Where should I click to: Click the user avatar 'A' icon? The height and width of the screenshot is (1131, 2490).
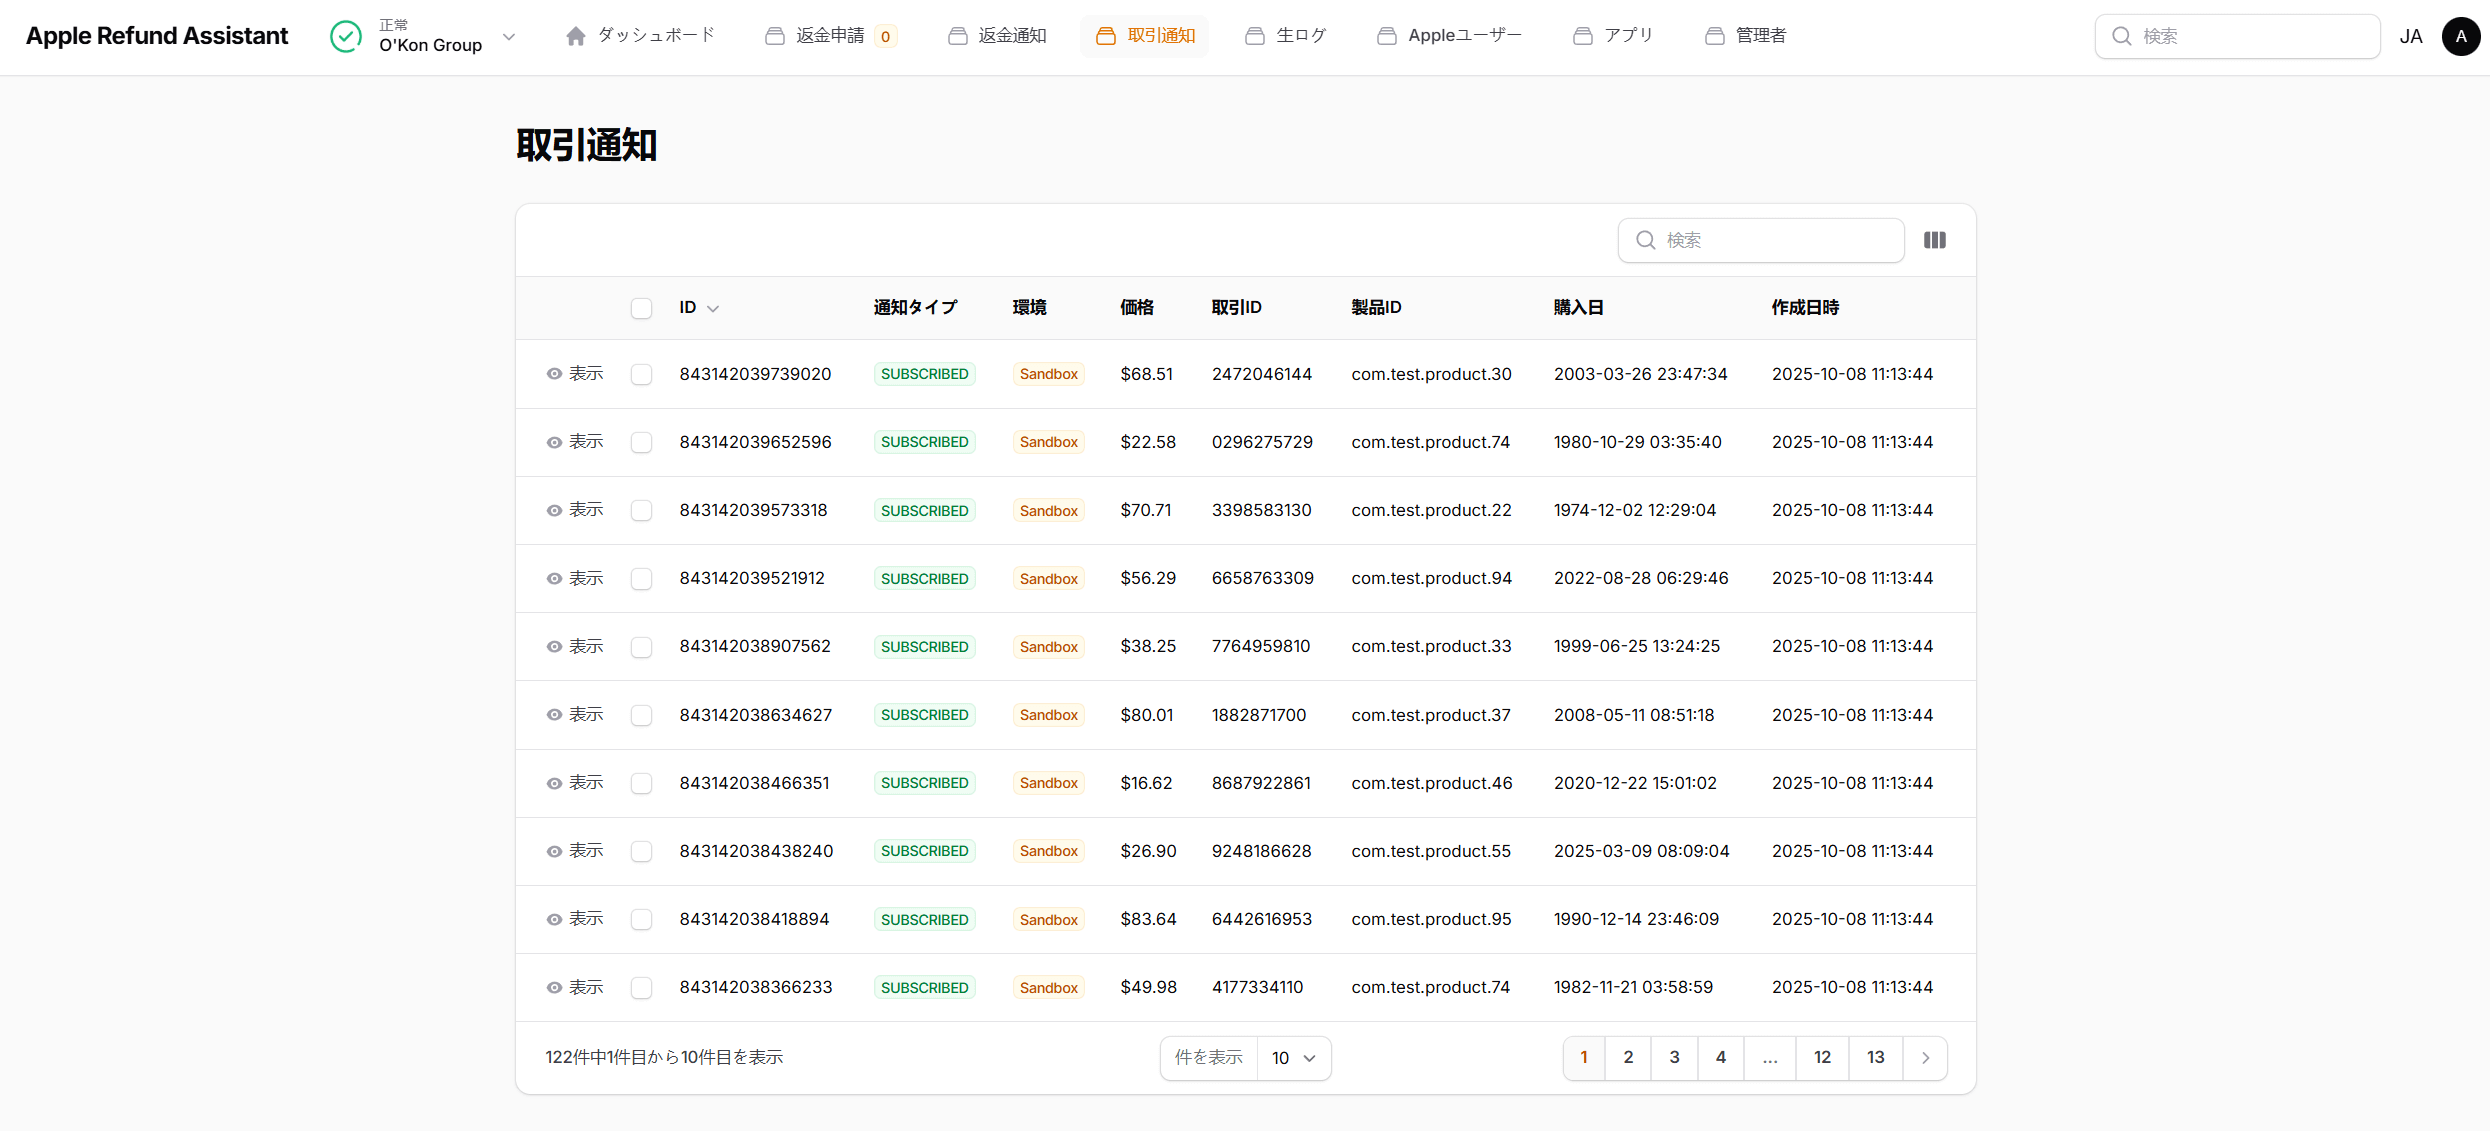click(2460, 36)
